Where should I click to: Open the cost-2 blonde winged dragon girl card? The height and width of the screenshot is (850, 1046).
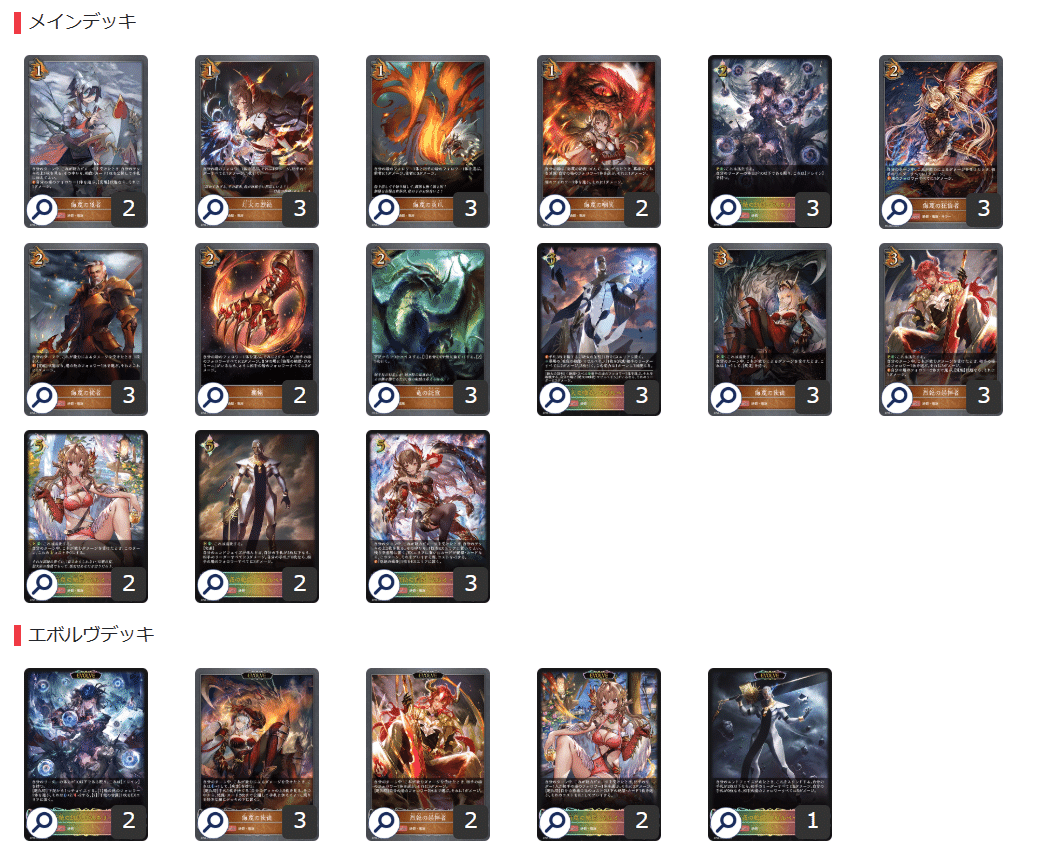click(941, 141)
